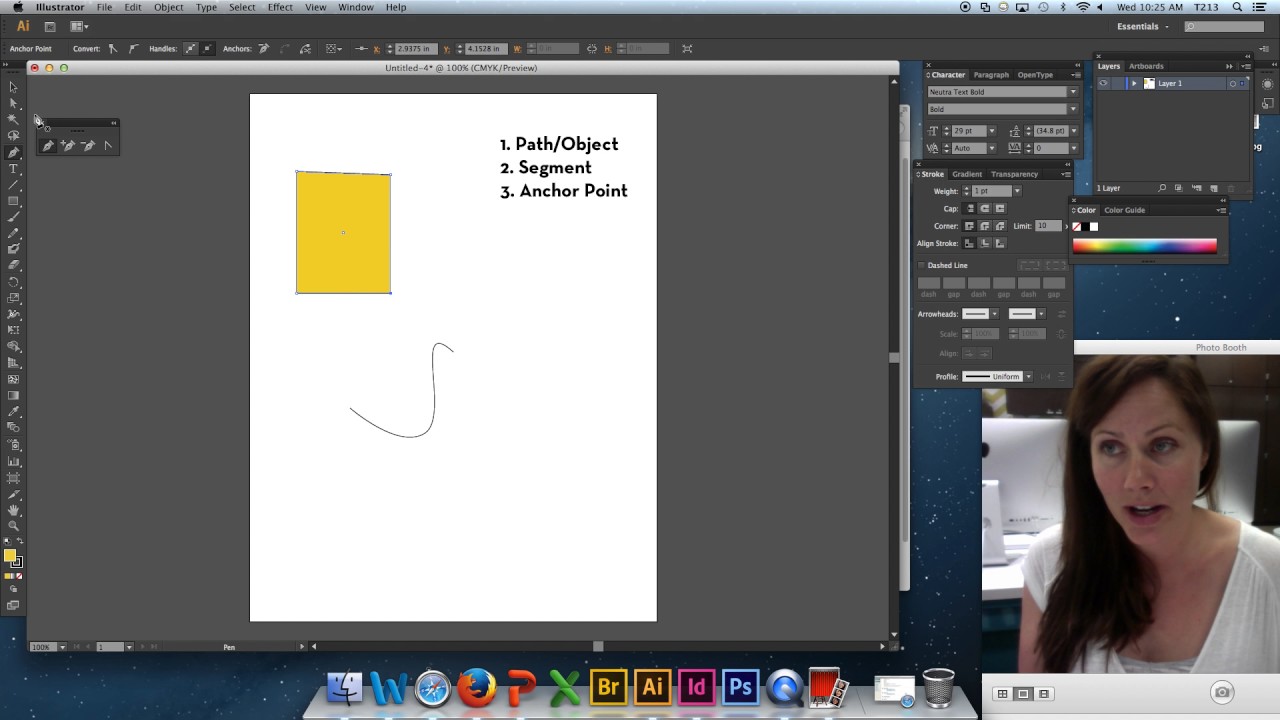
Task: Select Round Cap stroke option
Action: point(985,208)
